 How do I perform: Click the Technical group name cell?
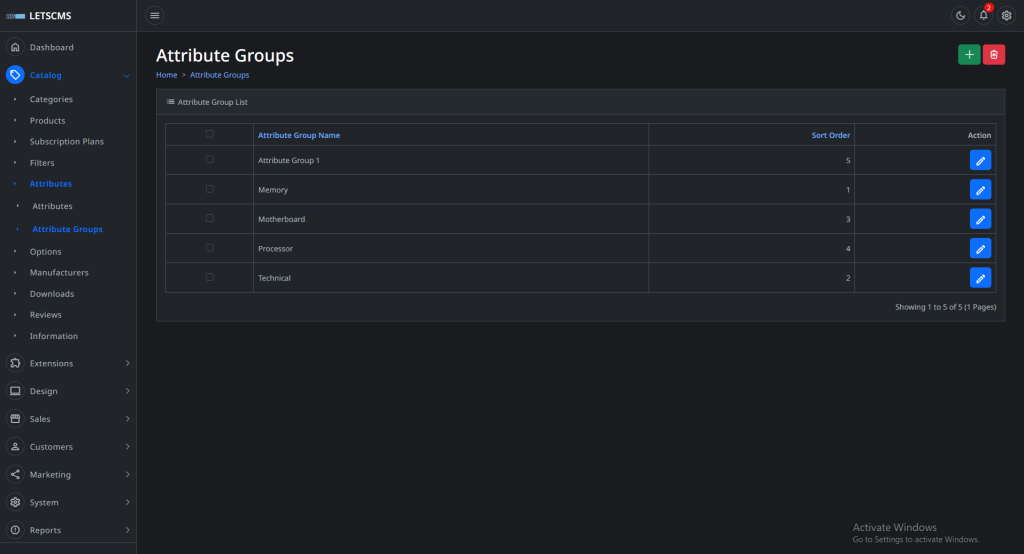(451, 278)
